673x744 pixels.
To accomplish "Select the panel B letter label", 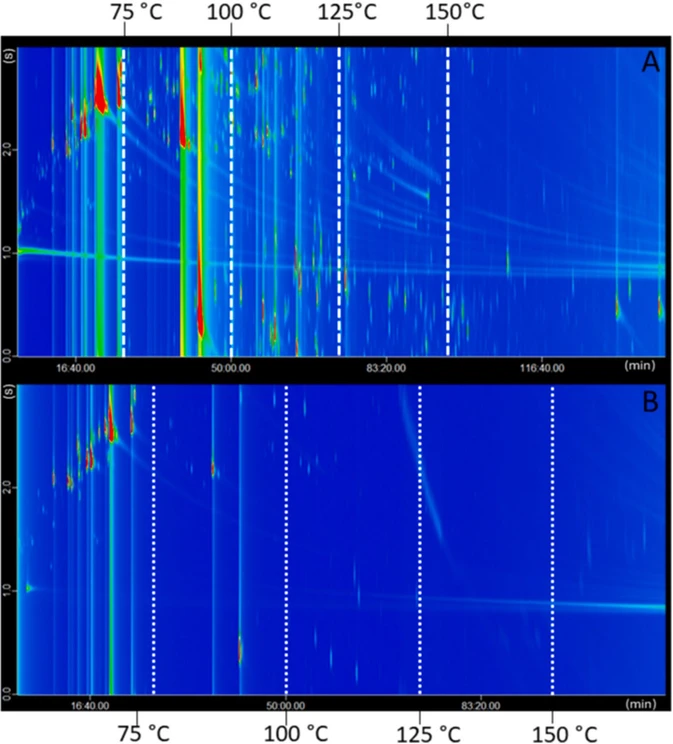I will [x=650, y=402].
